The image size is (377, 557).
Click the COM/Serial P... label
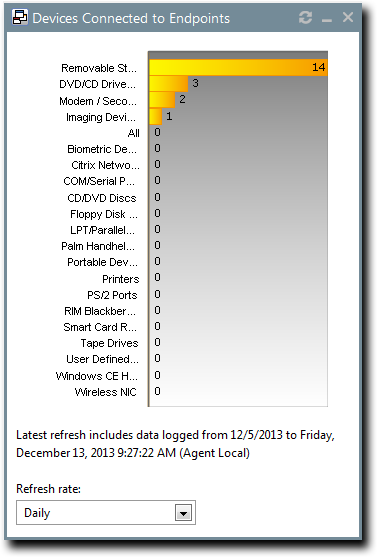pyautogui.click(x=99, y=181)
